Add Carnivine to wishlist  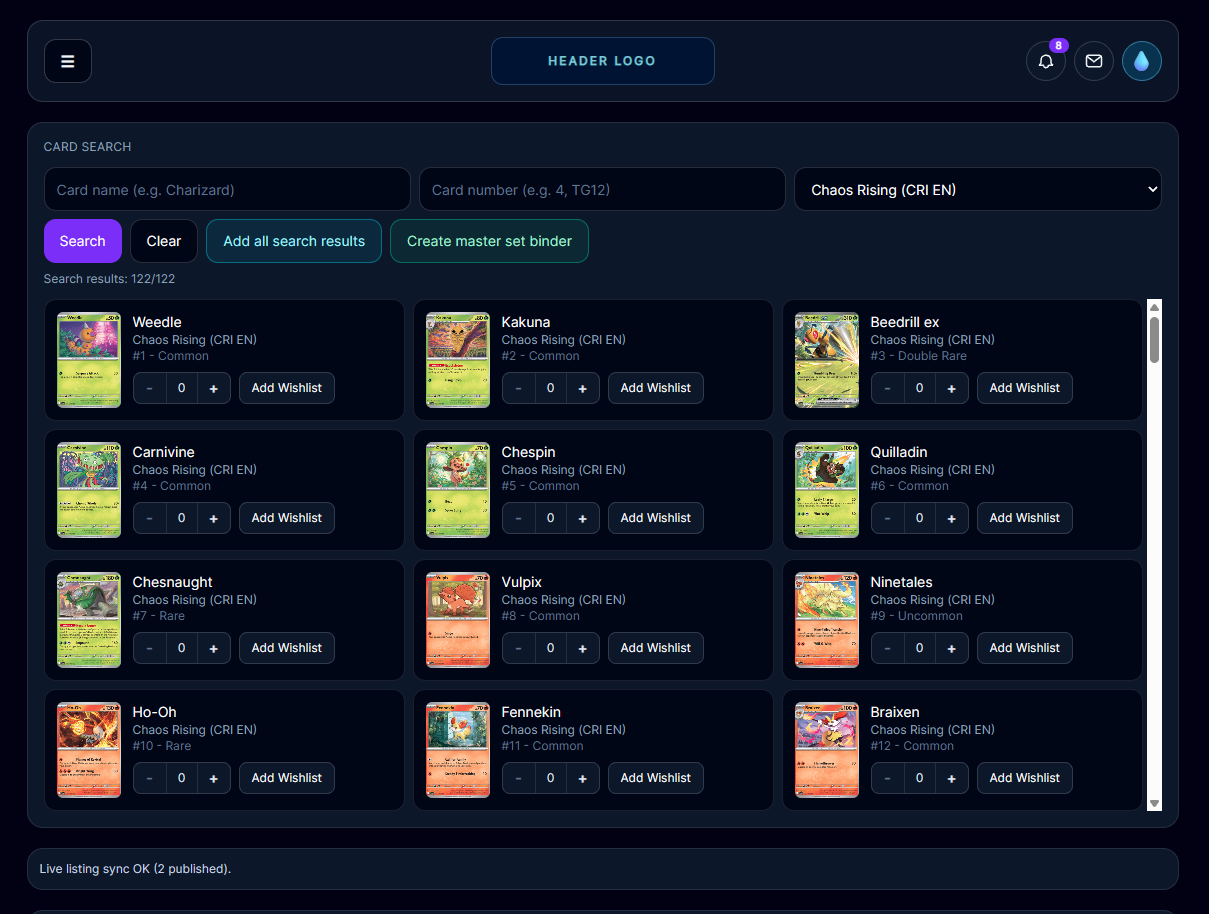pos(287,518)
